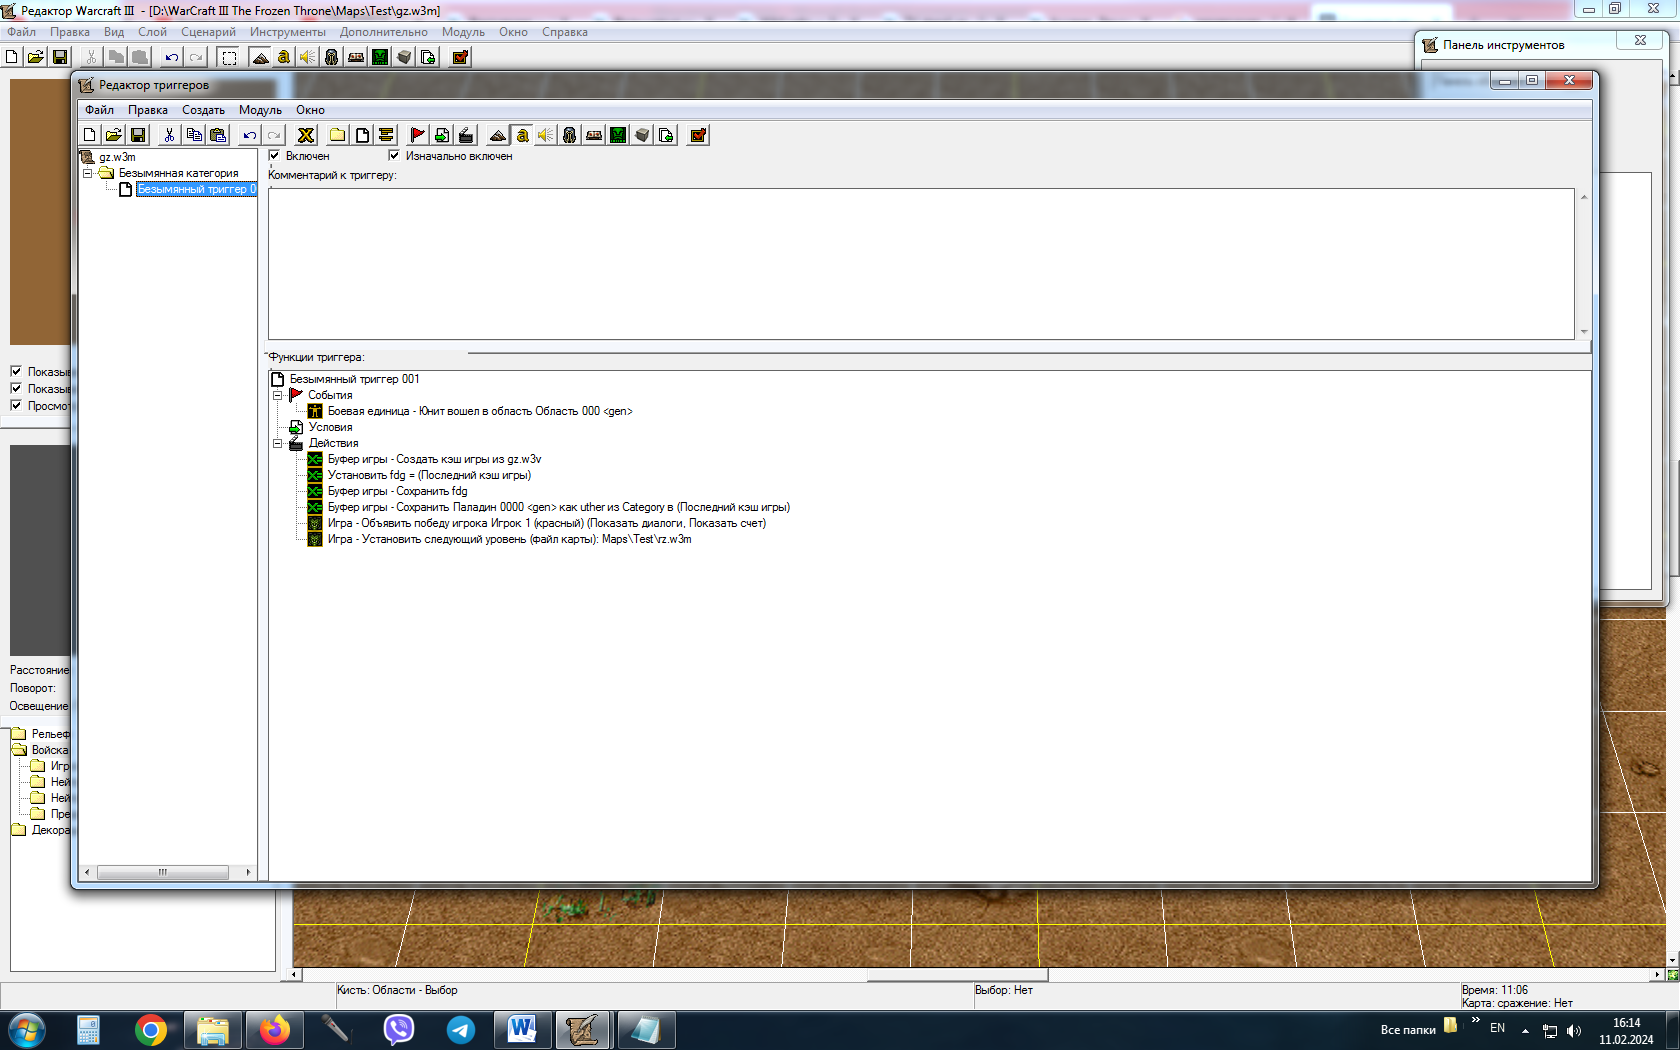
Task: Open 'Создать' menu in Trigger Editor
Action: [x=203, y=110]
